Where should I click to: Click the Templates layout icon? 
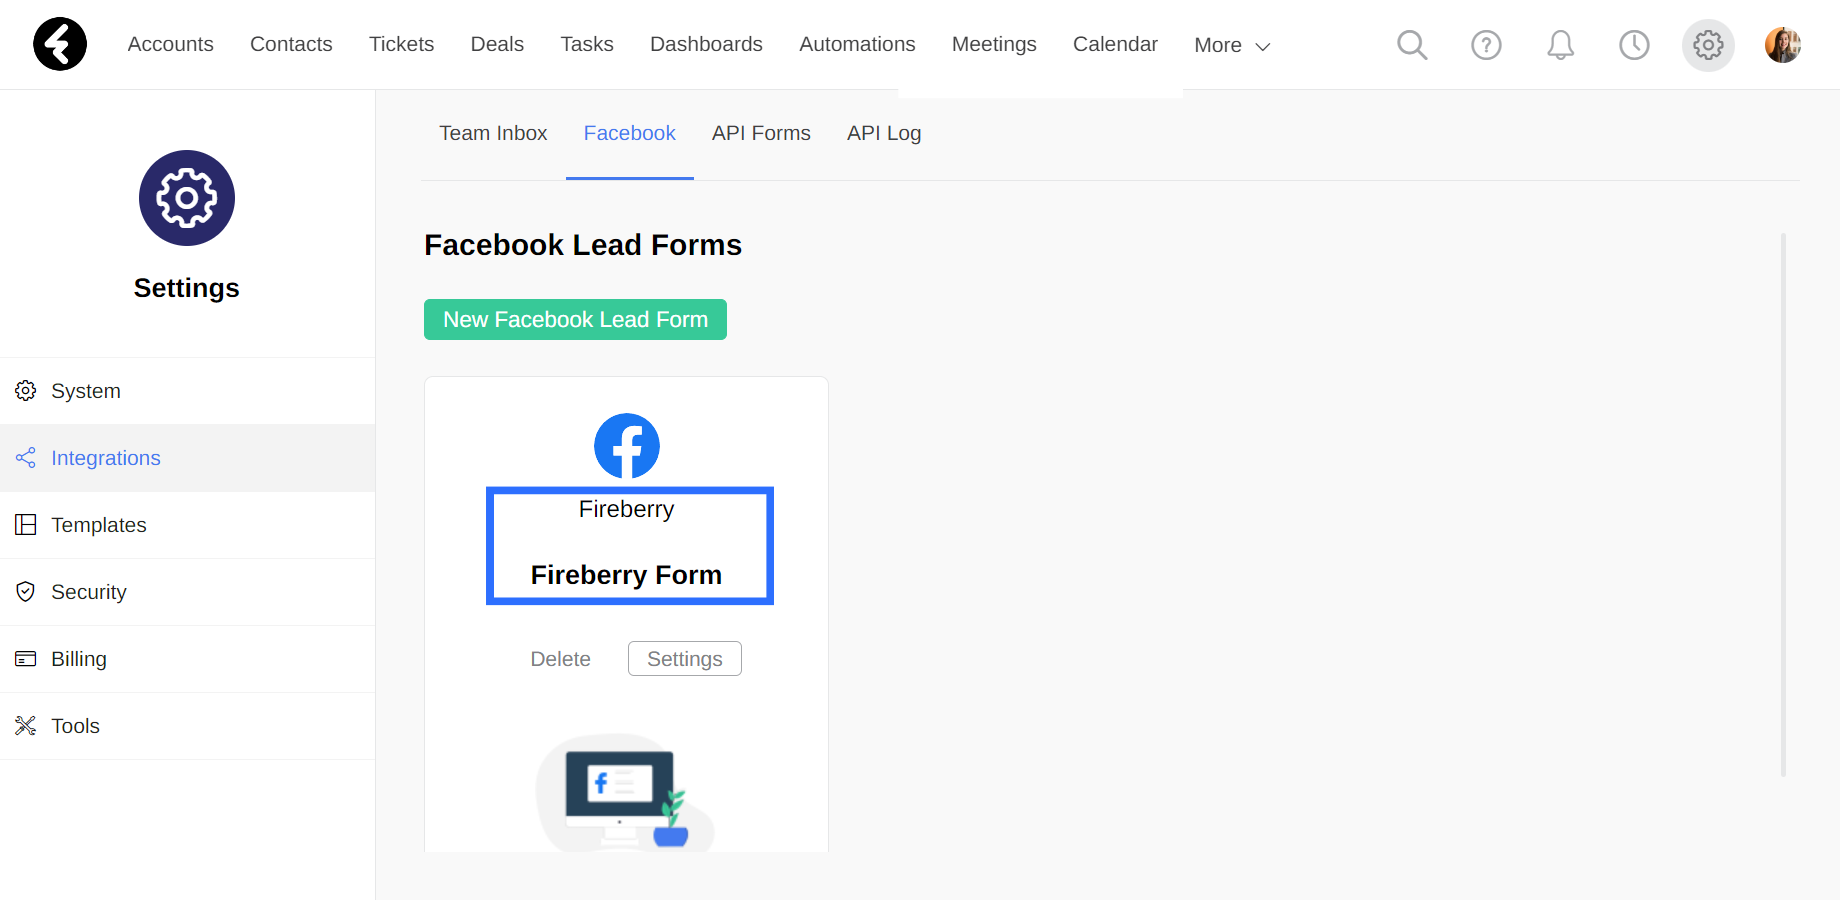coord(26,525)
